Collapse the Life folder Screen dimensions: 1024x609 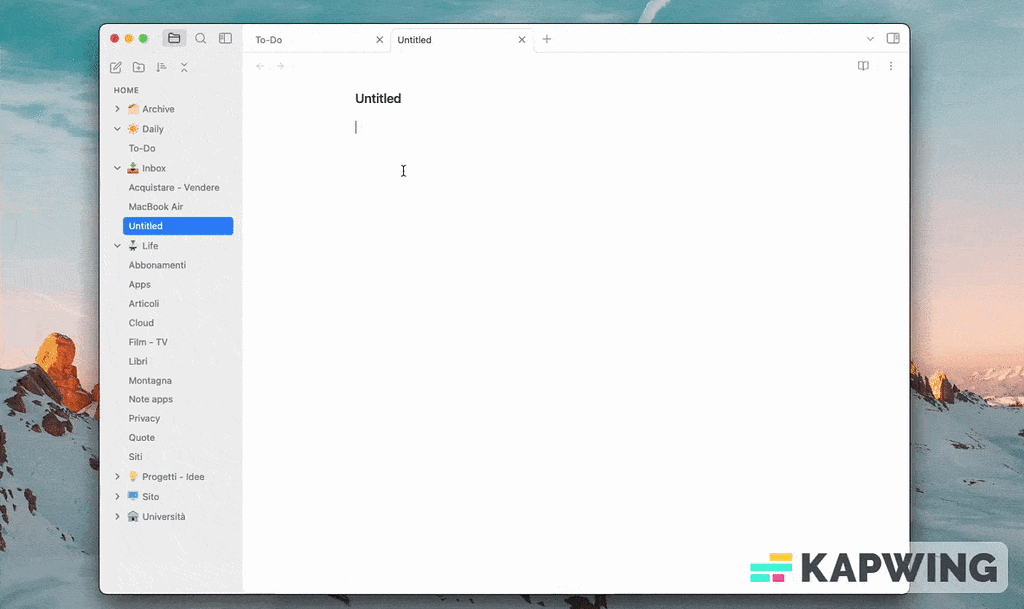(117, 246)
